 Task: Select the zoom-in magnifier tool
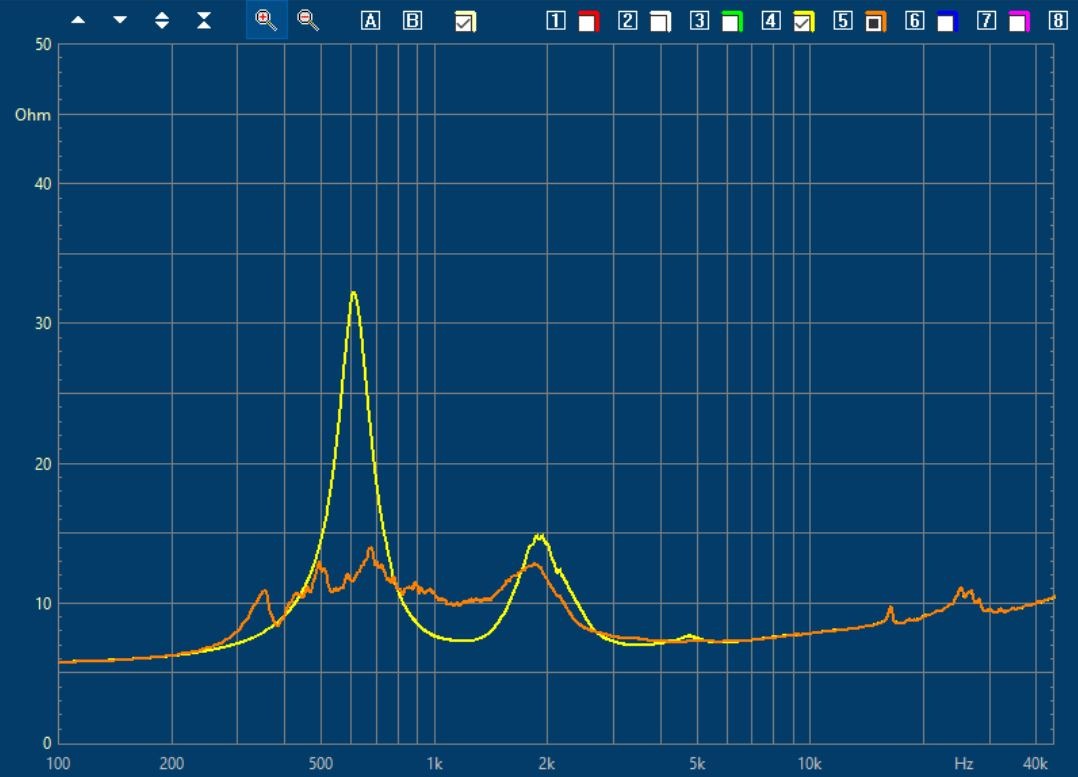(266, 21)
